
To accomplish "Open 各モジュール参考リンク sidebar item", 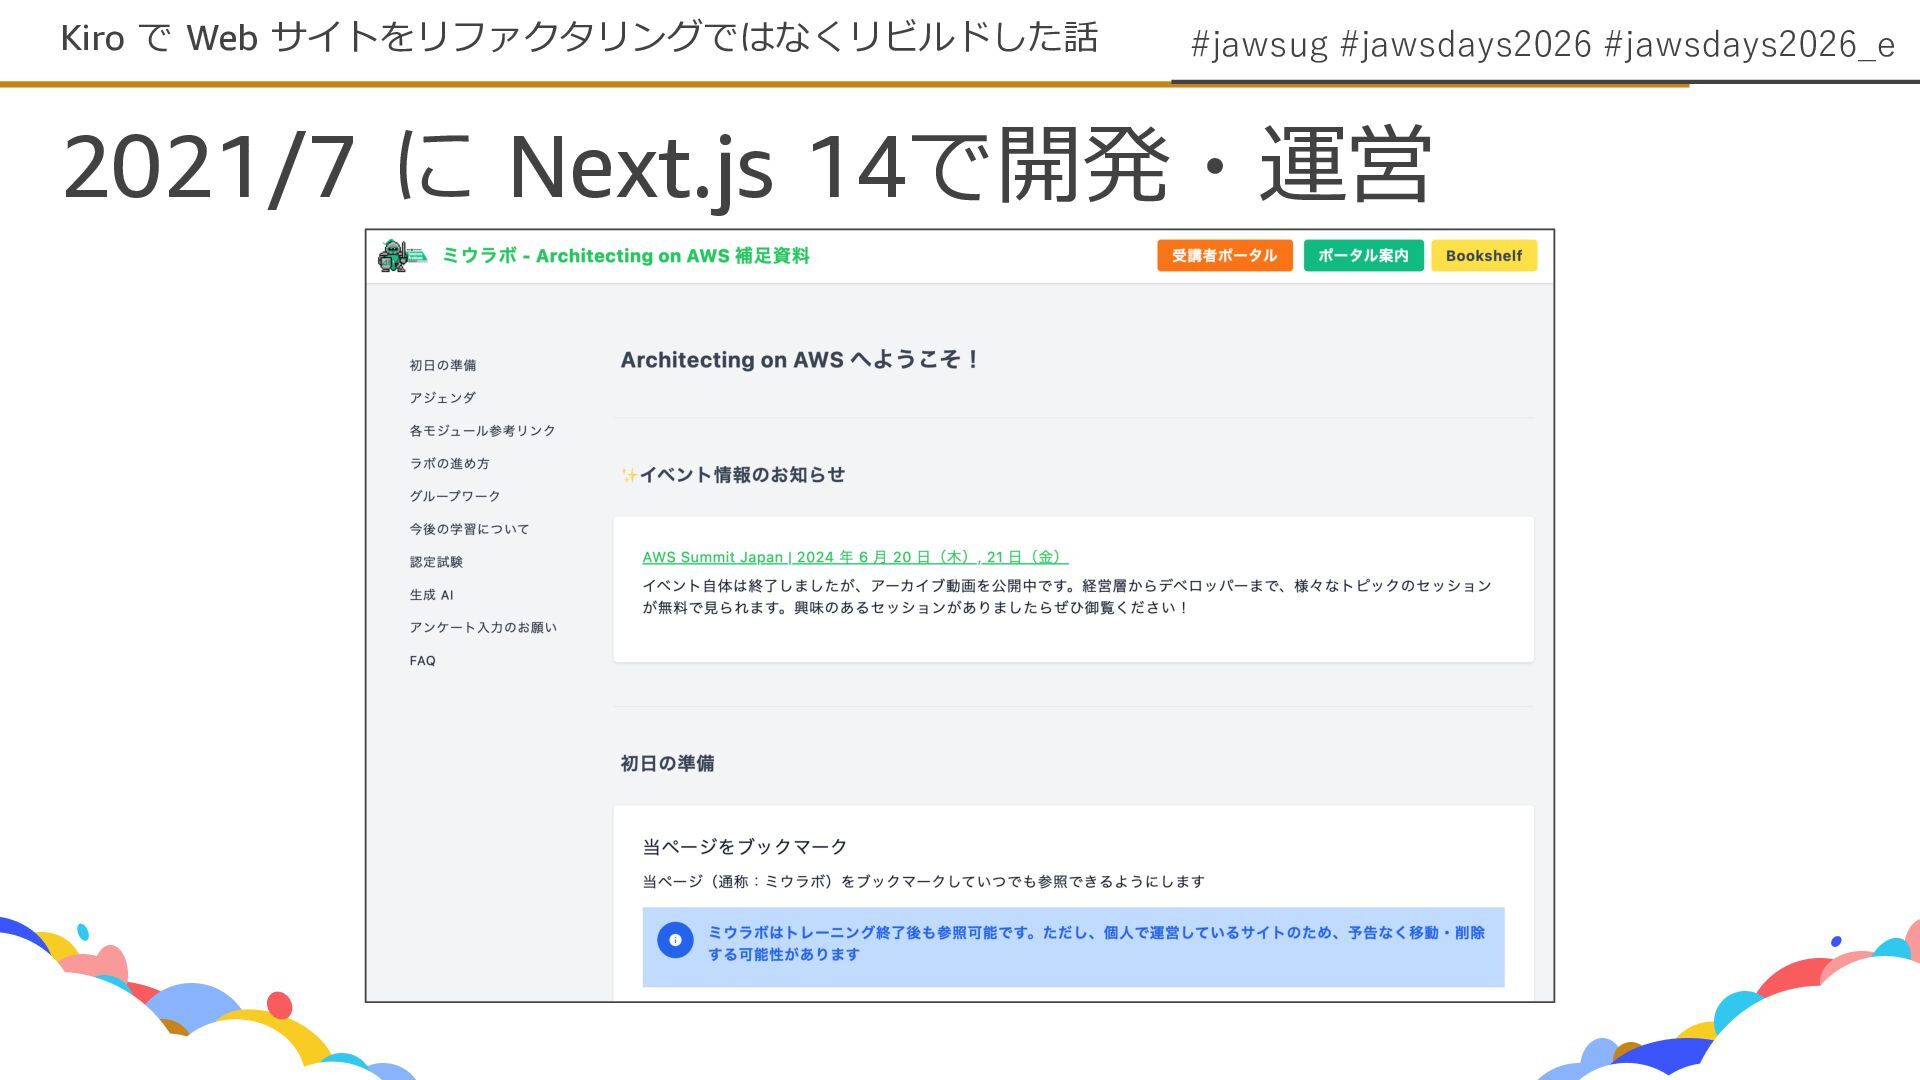I will tap(481, 431).
